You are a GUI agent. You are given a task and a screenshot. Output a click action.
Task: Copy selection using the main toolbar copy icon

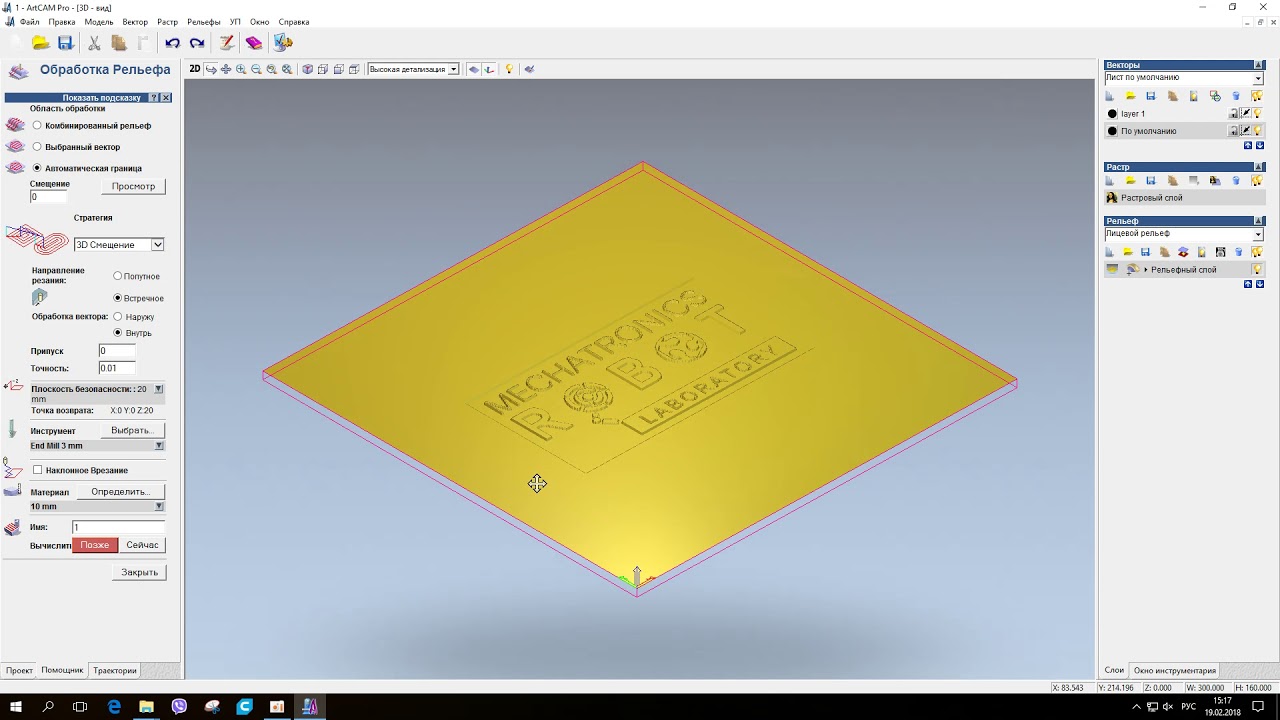[x=119, y=43]
